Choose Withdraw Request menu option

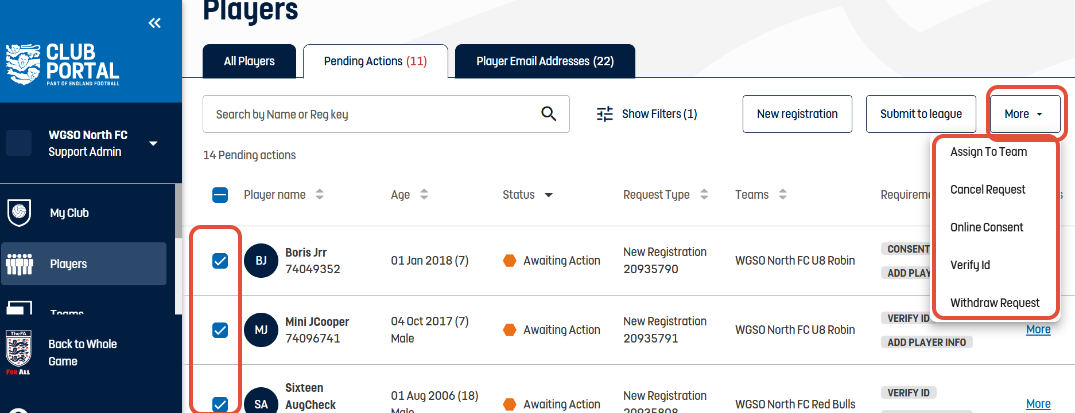click(x=995, y=303)
